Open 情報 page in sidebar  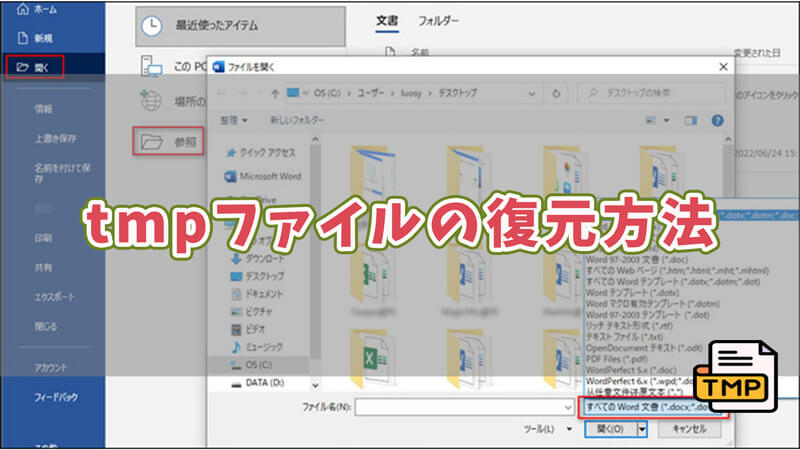tap(43, 109)
